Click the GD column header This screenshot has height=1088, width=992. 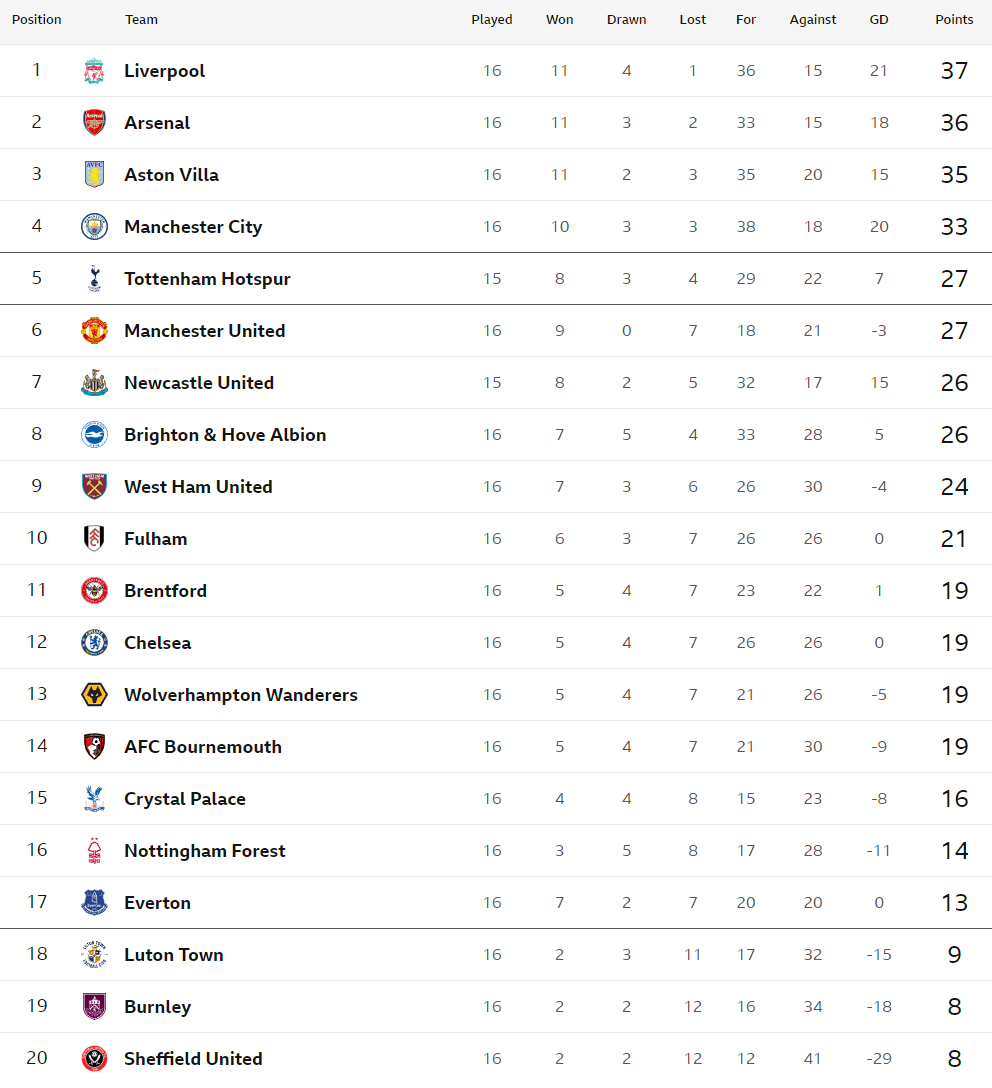[879, 19]
